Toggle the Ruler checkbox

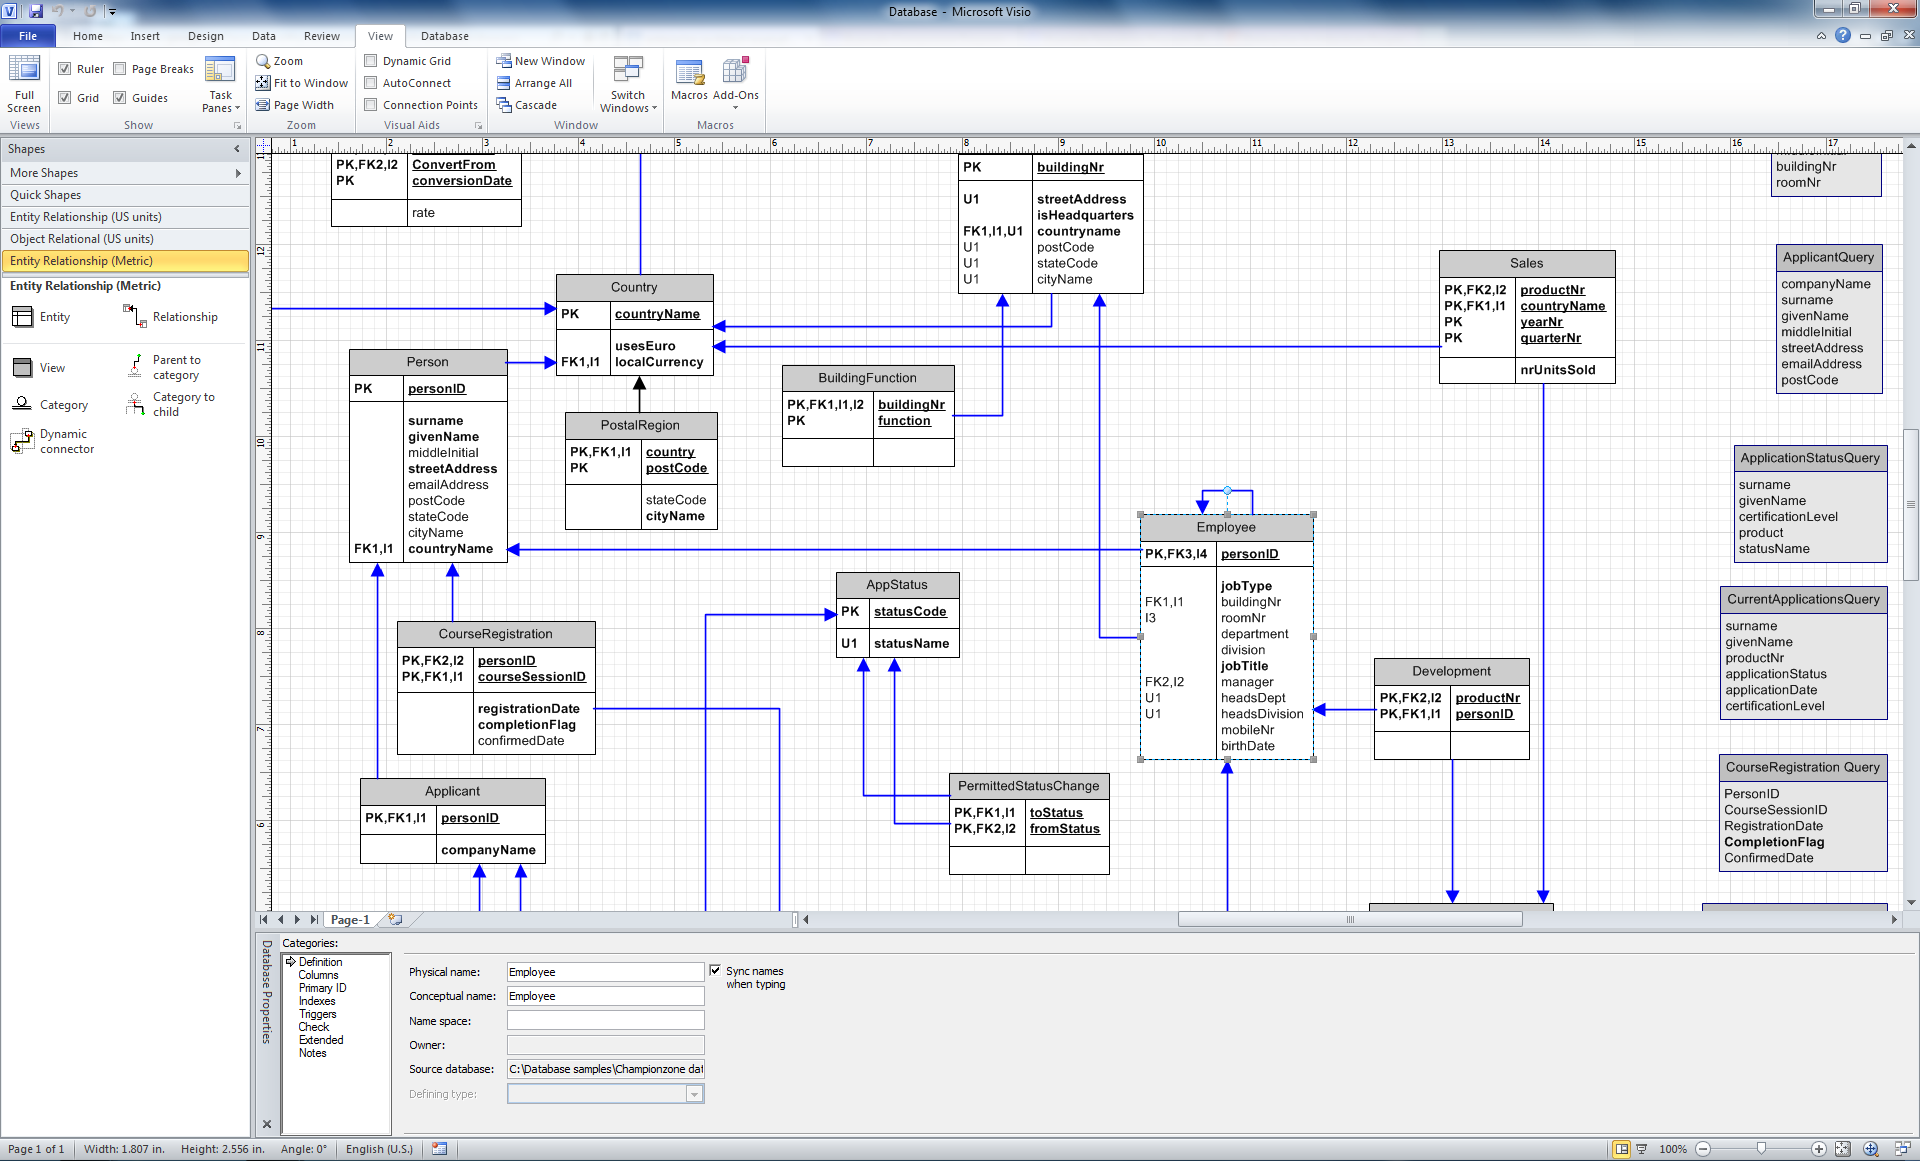pyautogui.click(x=65, y=69)
